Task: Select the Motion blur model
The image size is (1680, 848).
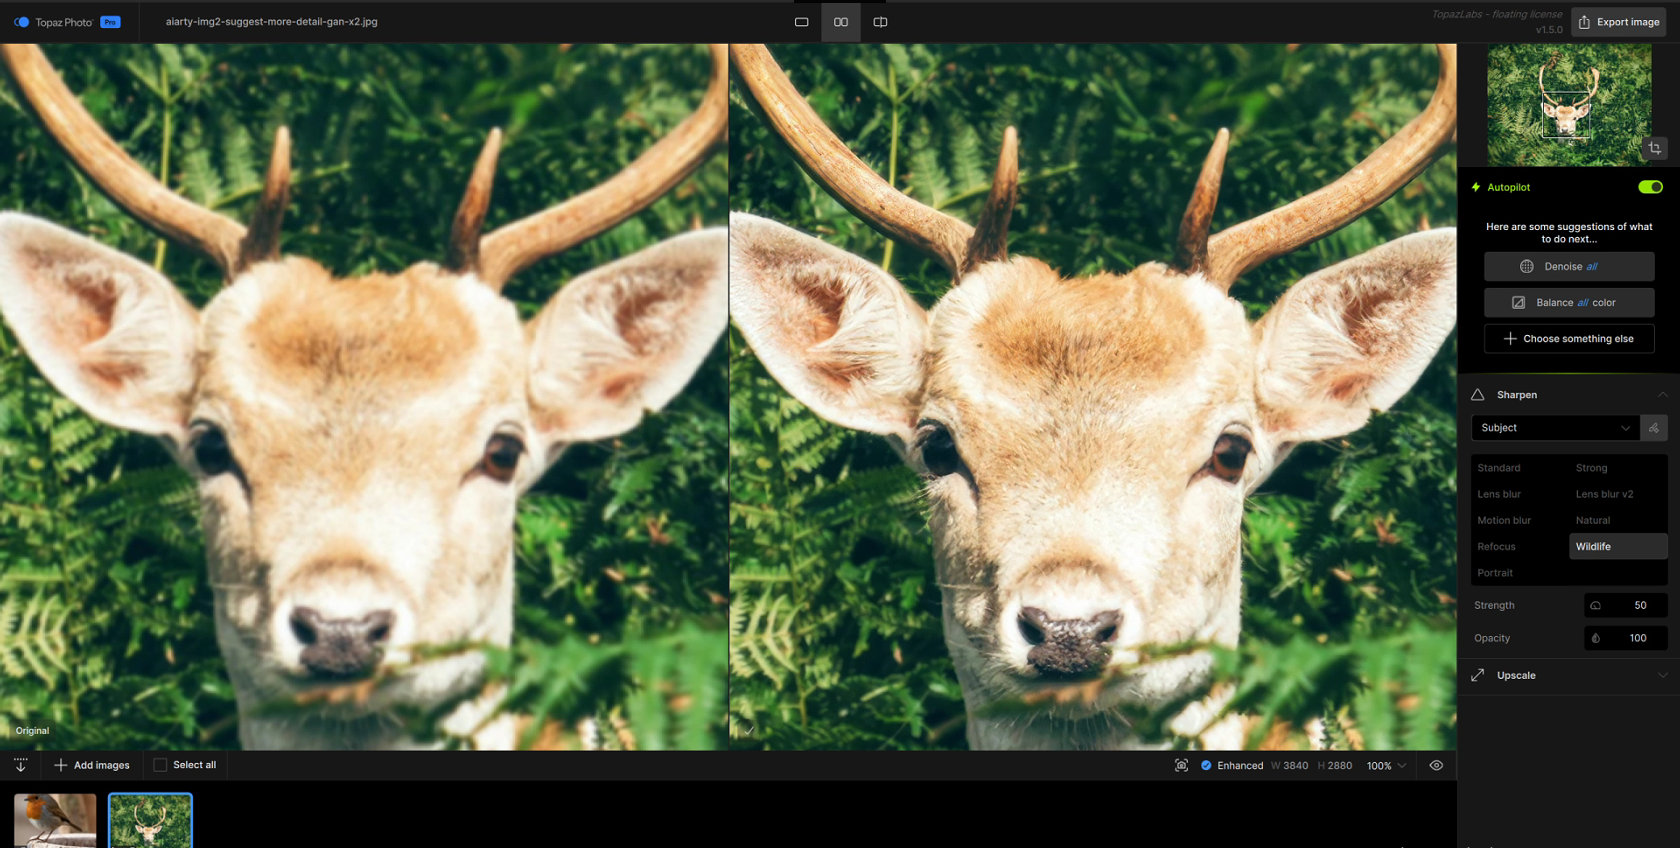Action: tap(1504, 520)
